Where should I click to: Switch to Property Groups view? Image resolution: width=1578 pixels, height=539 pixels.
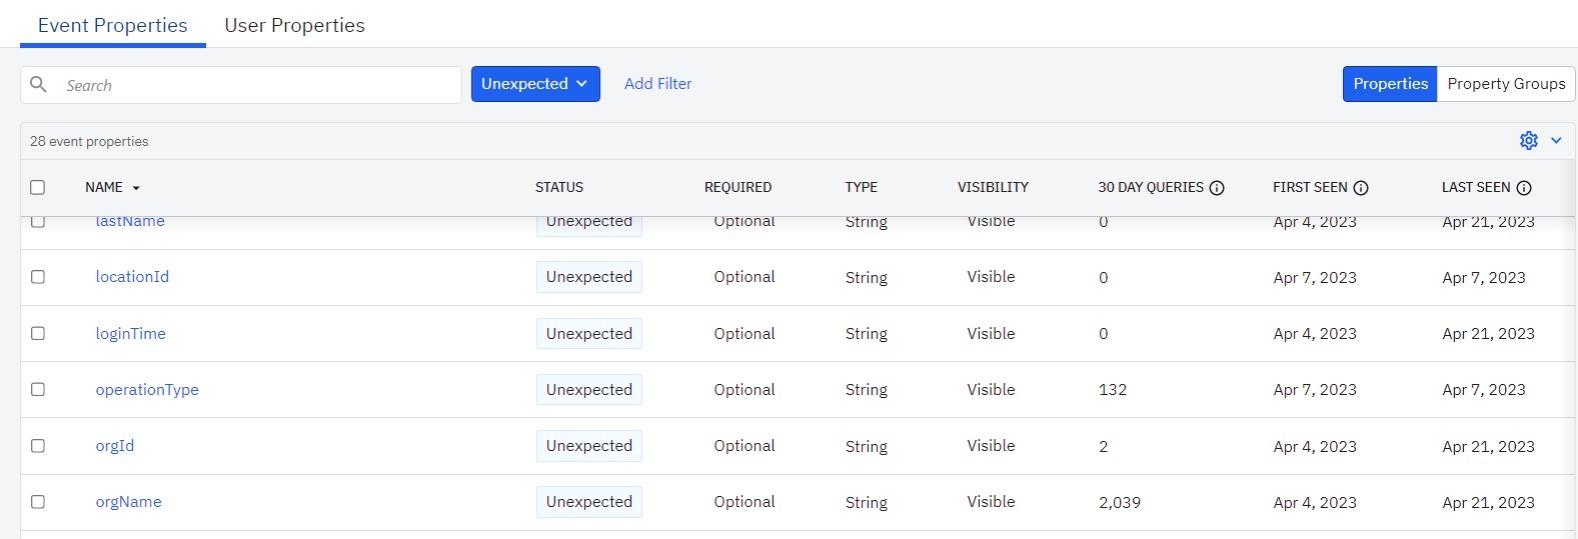(1505, 84)
